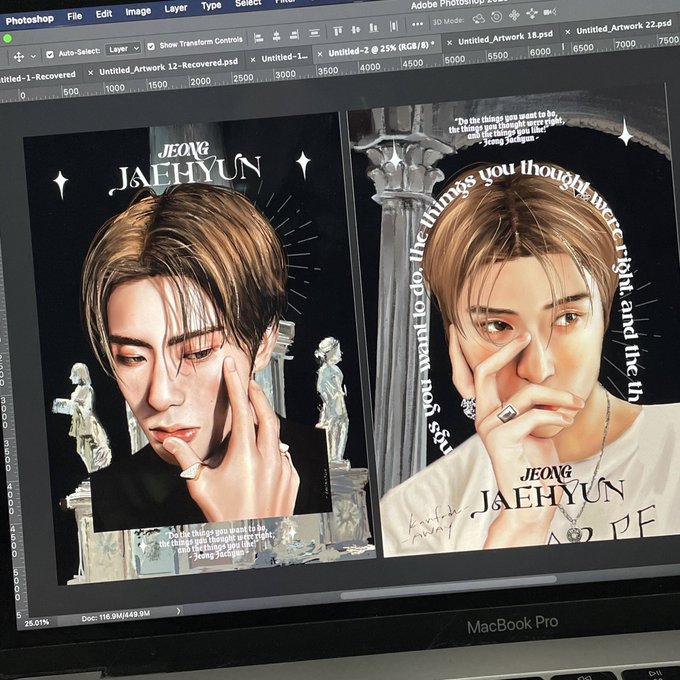Click the left black-shirt portrait artwork
The width and height of the screenshot is (680, 680).
197,347
